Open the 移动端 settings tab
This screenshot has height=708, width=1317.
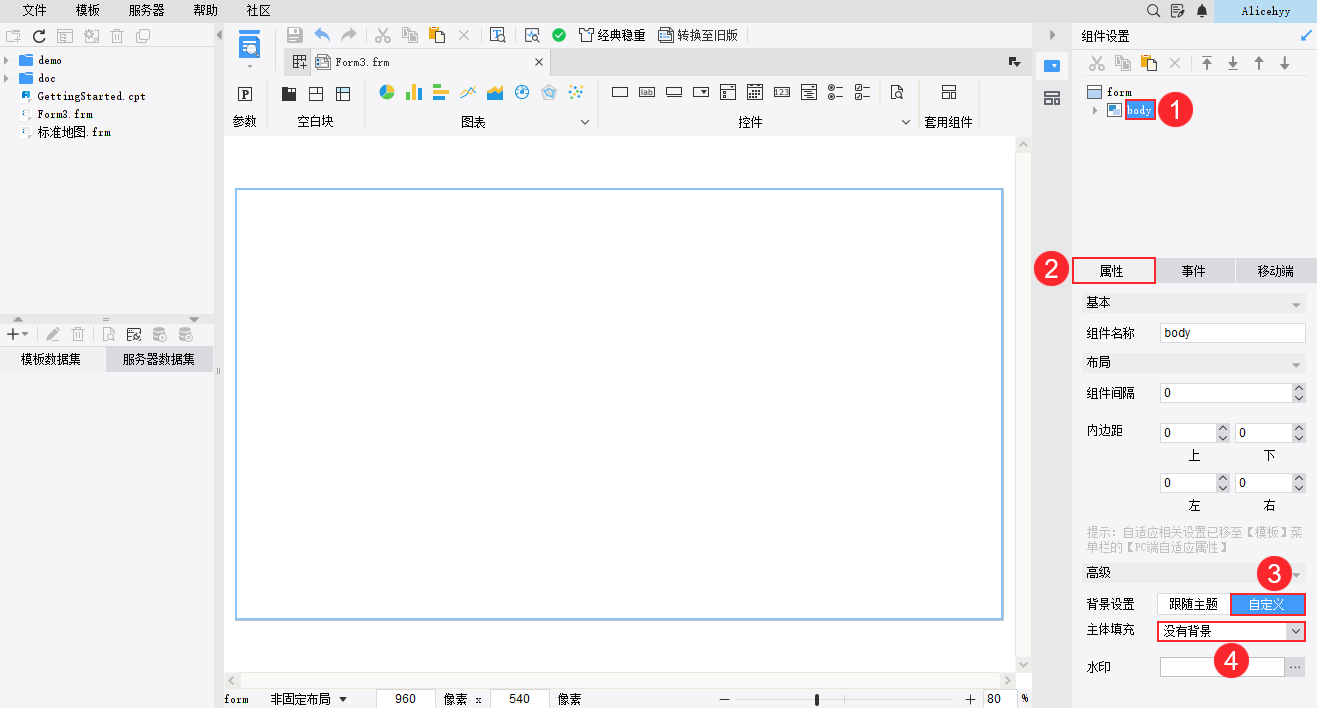coord(1275,270)
